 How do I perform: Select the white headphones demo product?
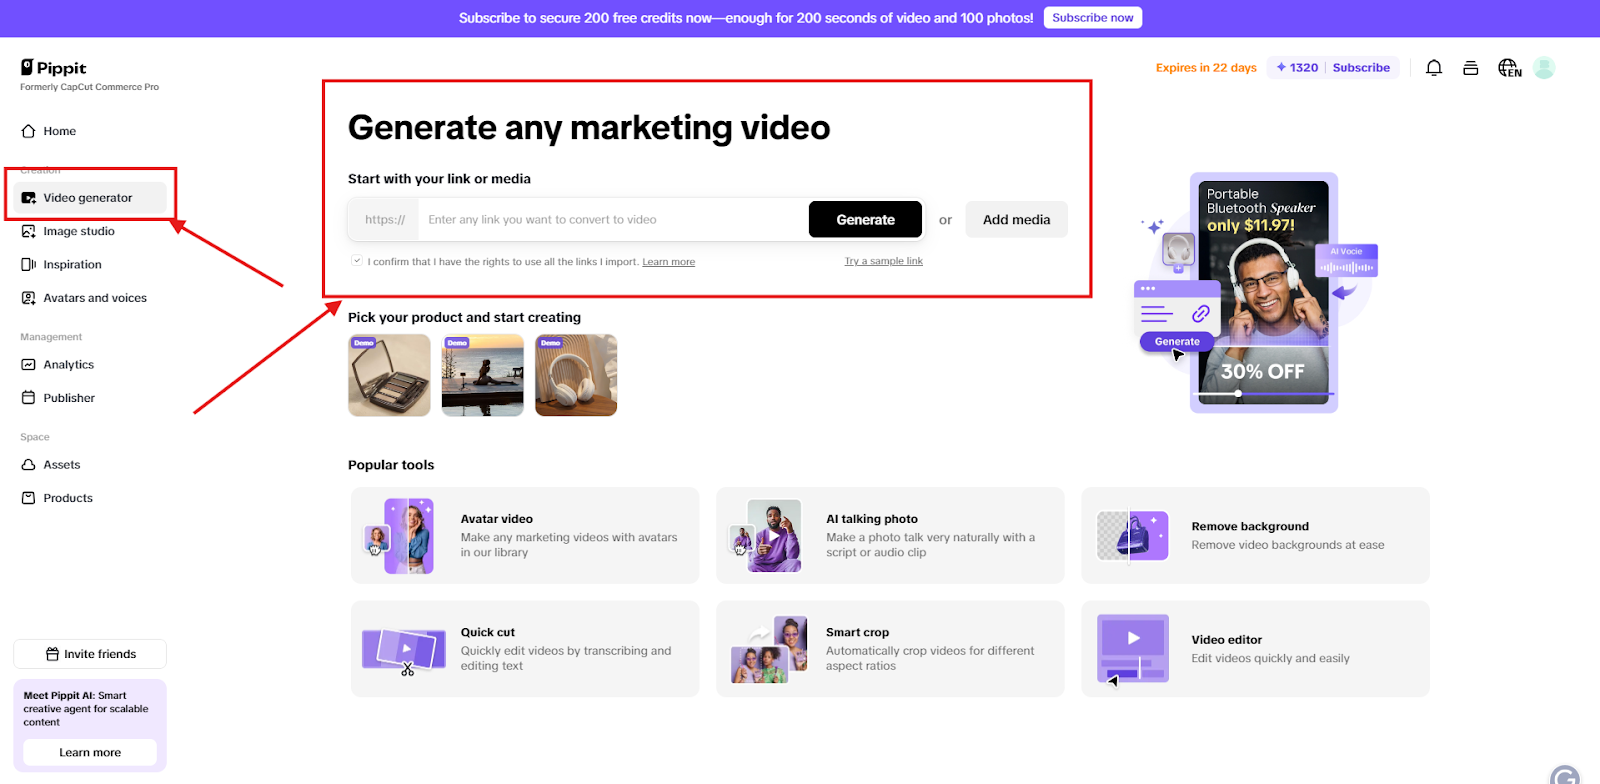click(x=576, y=375)
